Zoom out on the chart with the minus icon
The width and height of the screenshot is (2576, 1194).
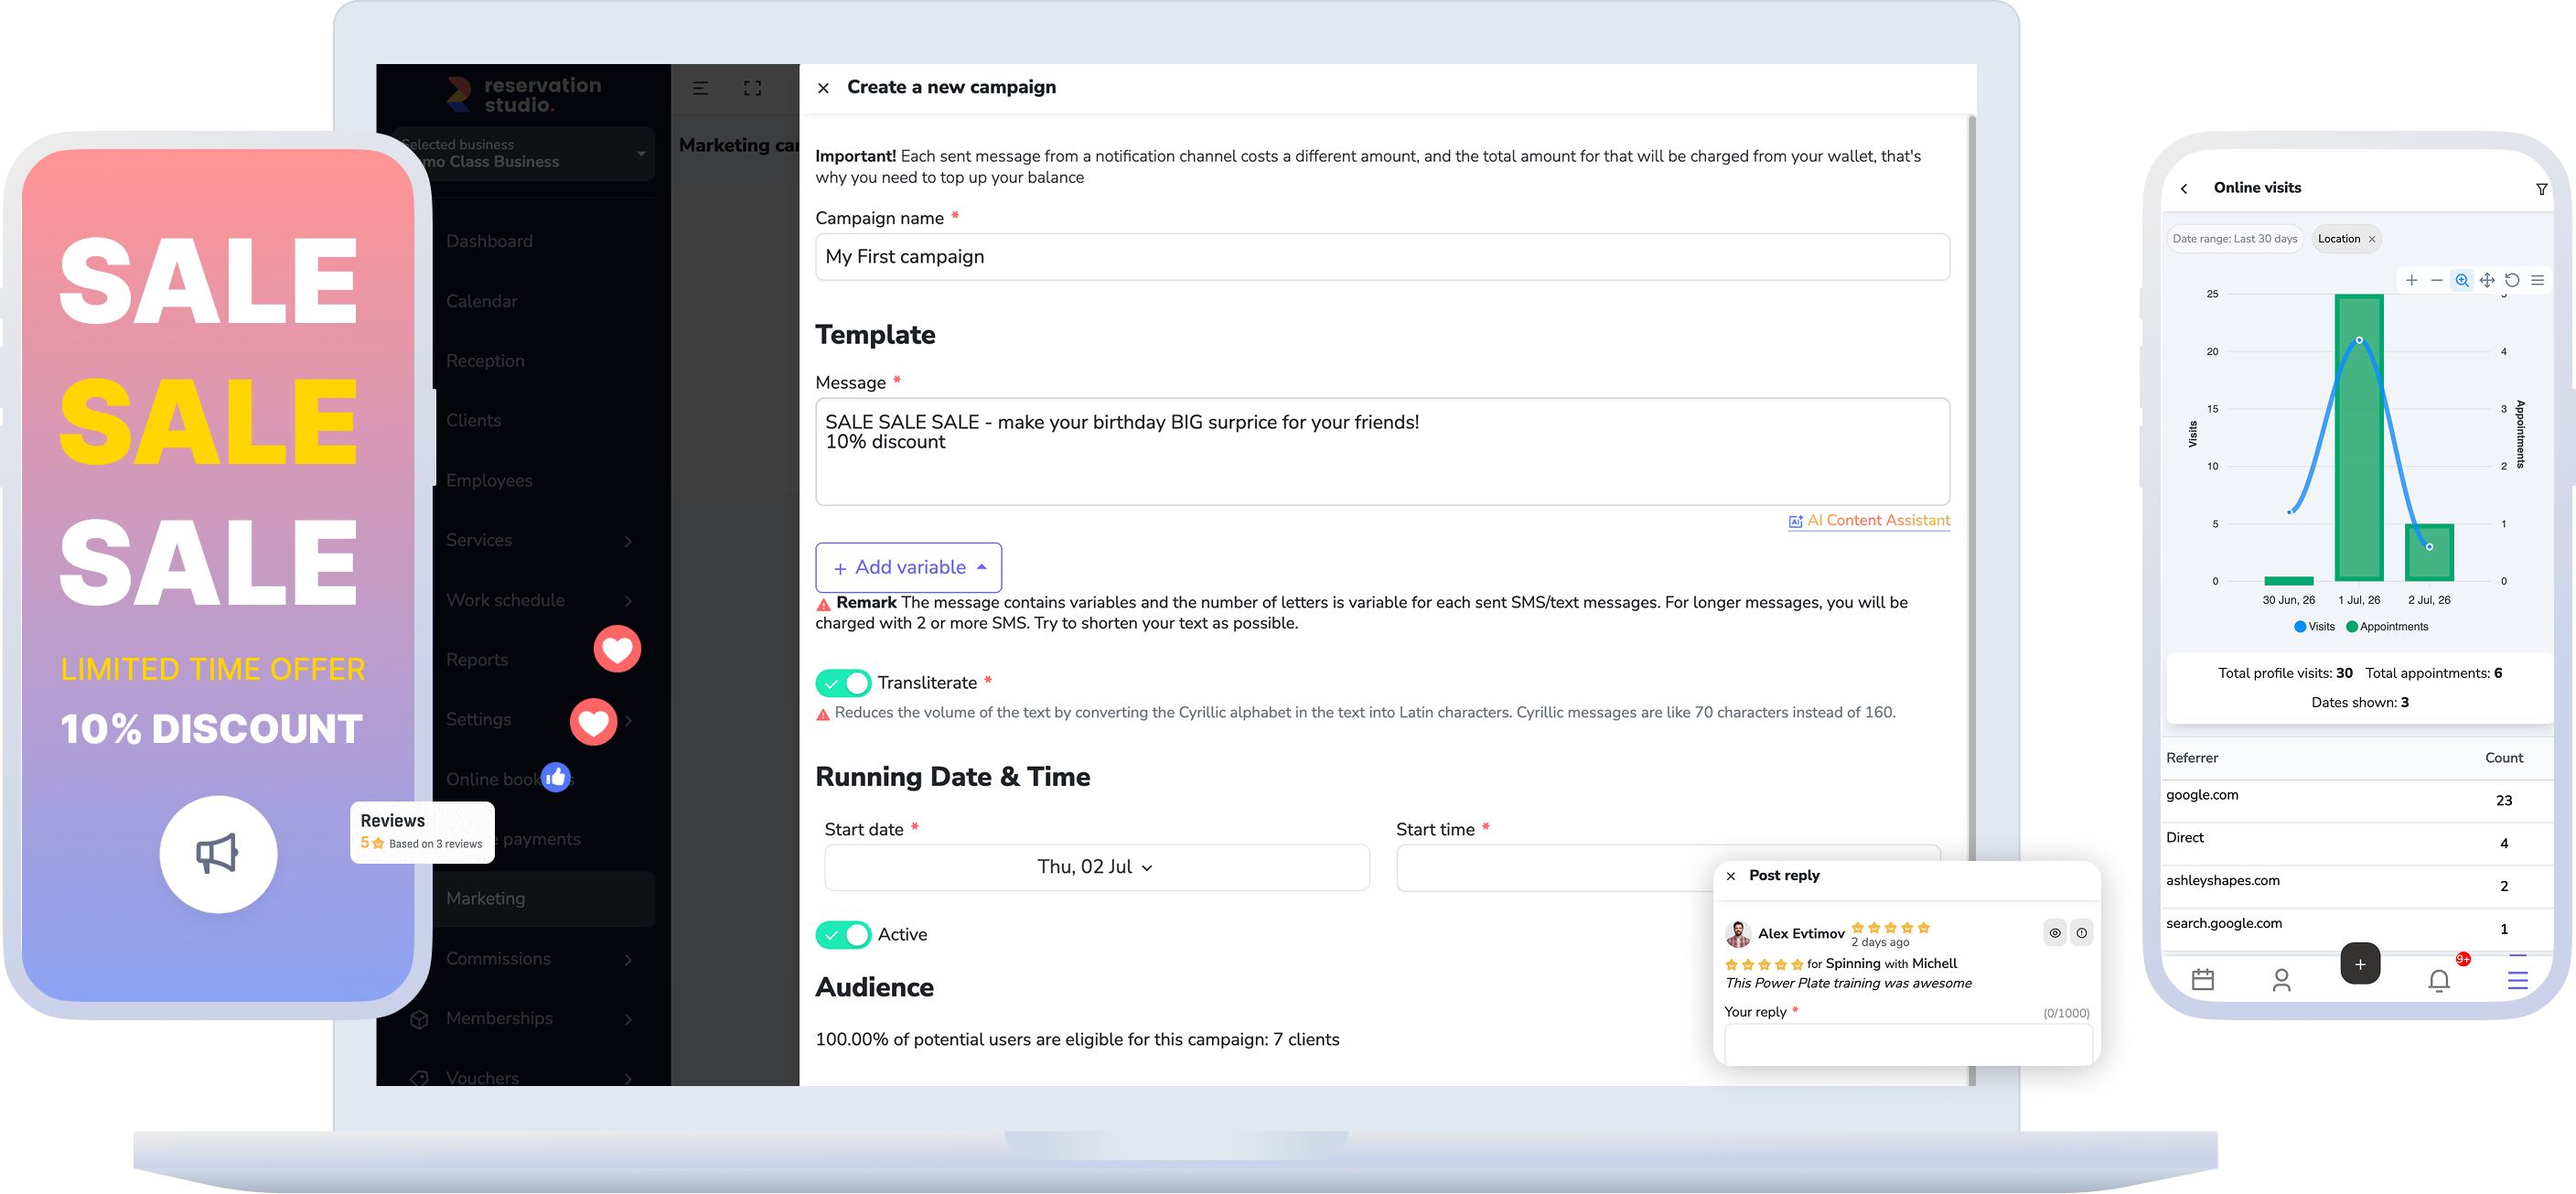point(2436,281)
